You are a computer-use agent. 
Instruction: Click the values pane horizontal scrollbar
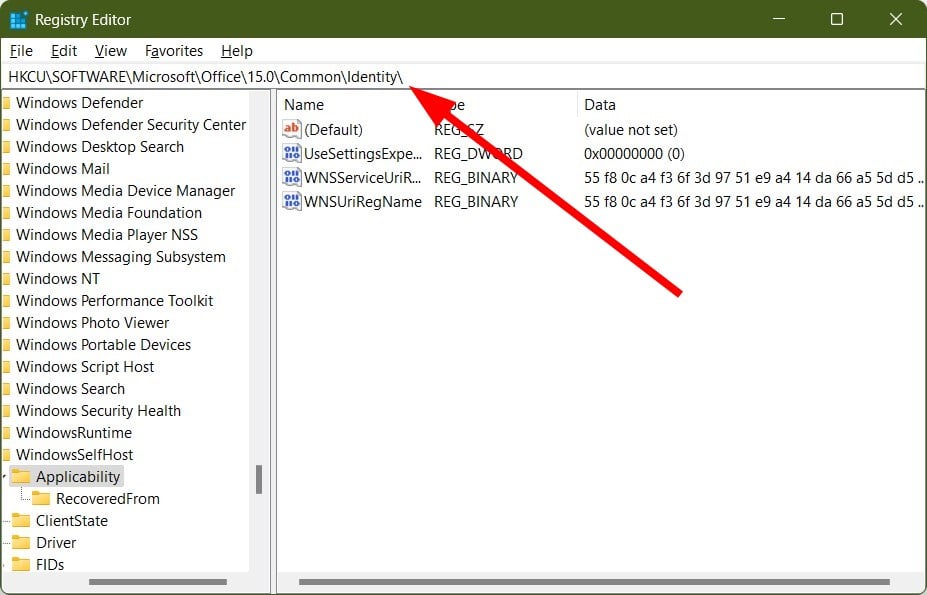coord(594,582)
